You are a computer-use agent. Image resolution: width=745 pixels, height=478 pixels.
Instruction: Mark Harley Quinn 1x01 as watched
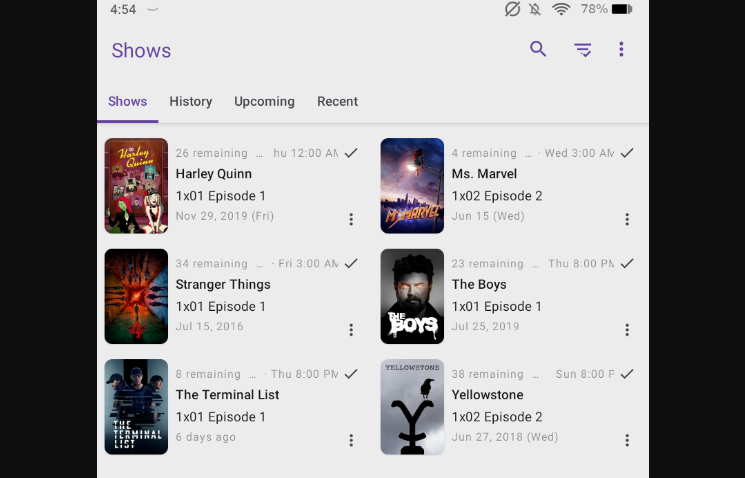[351, 153]
